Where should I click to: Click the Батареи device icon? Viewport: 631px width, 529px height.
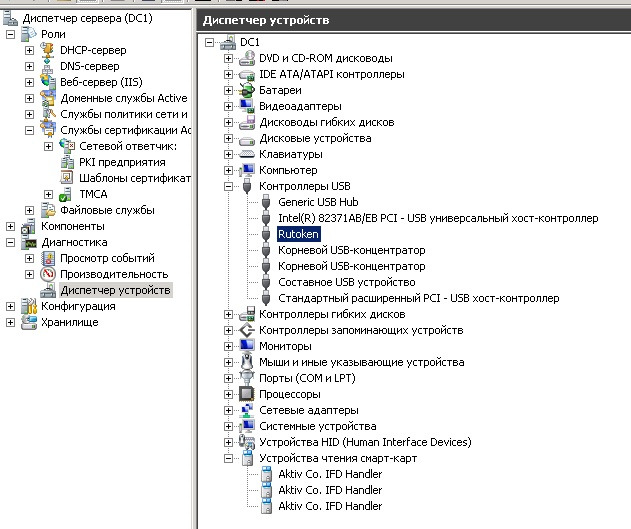coord(248,90)
